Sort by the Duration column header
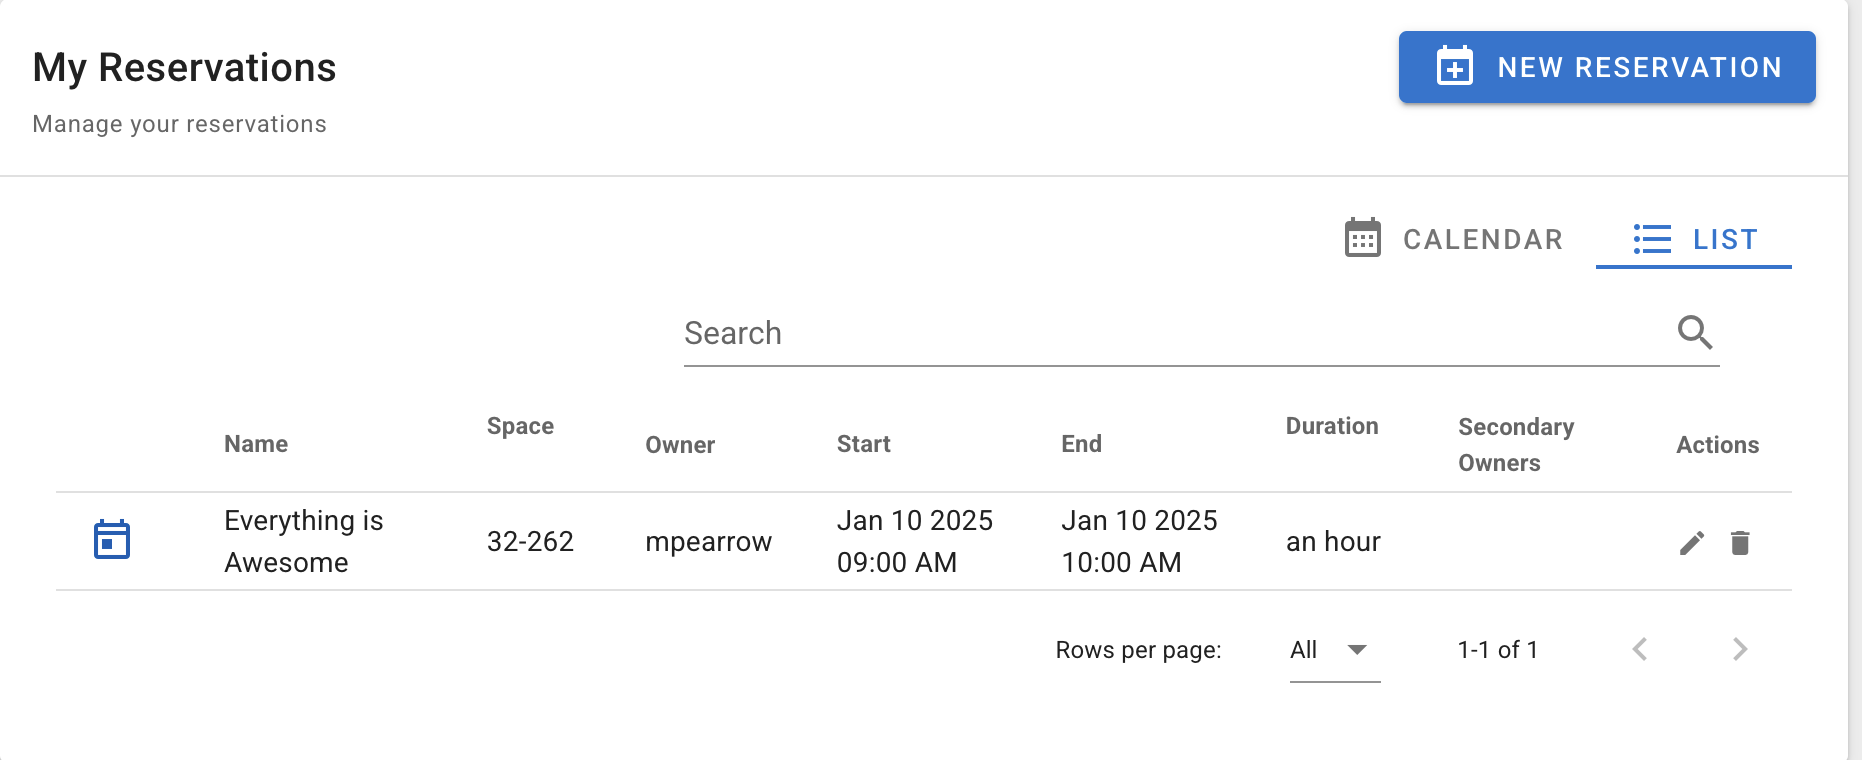The width and height of the screenshot is (1862, 760). pyautogui.click(x=1331, y=426)
